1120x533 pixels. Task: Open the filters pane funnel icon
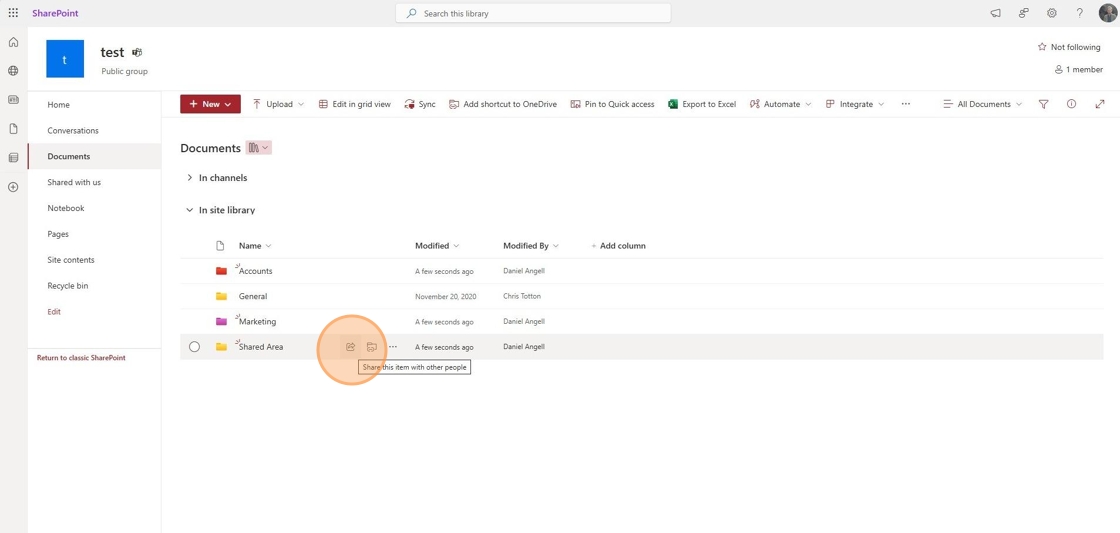coord(1044,104)
